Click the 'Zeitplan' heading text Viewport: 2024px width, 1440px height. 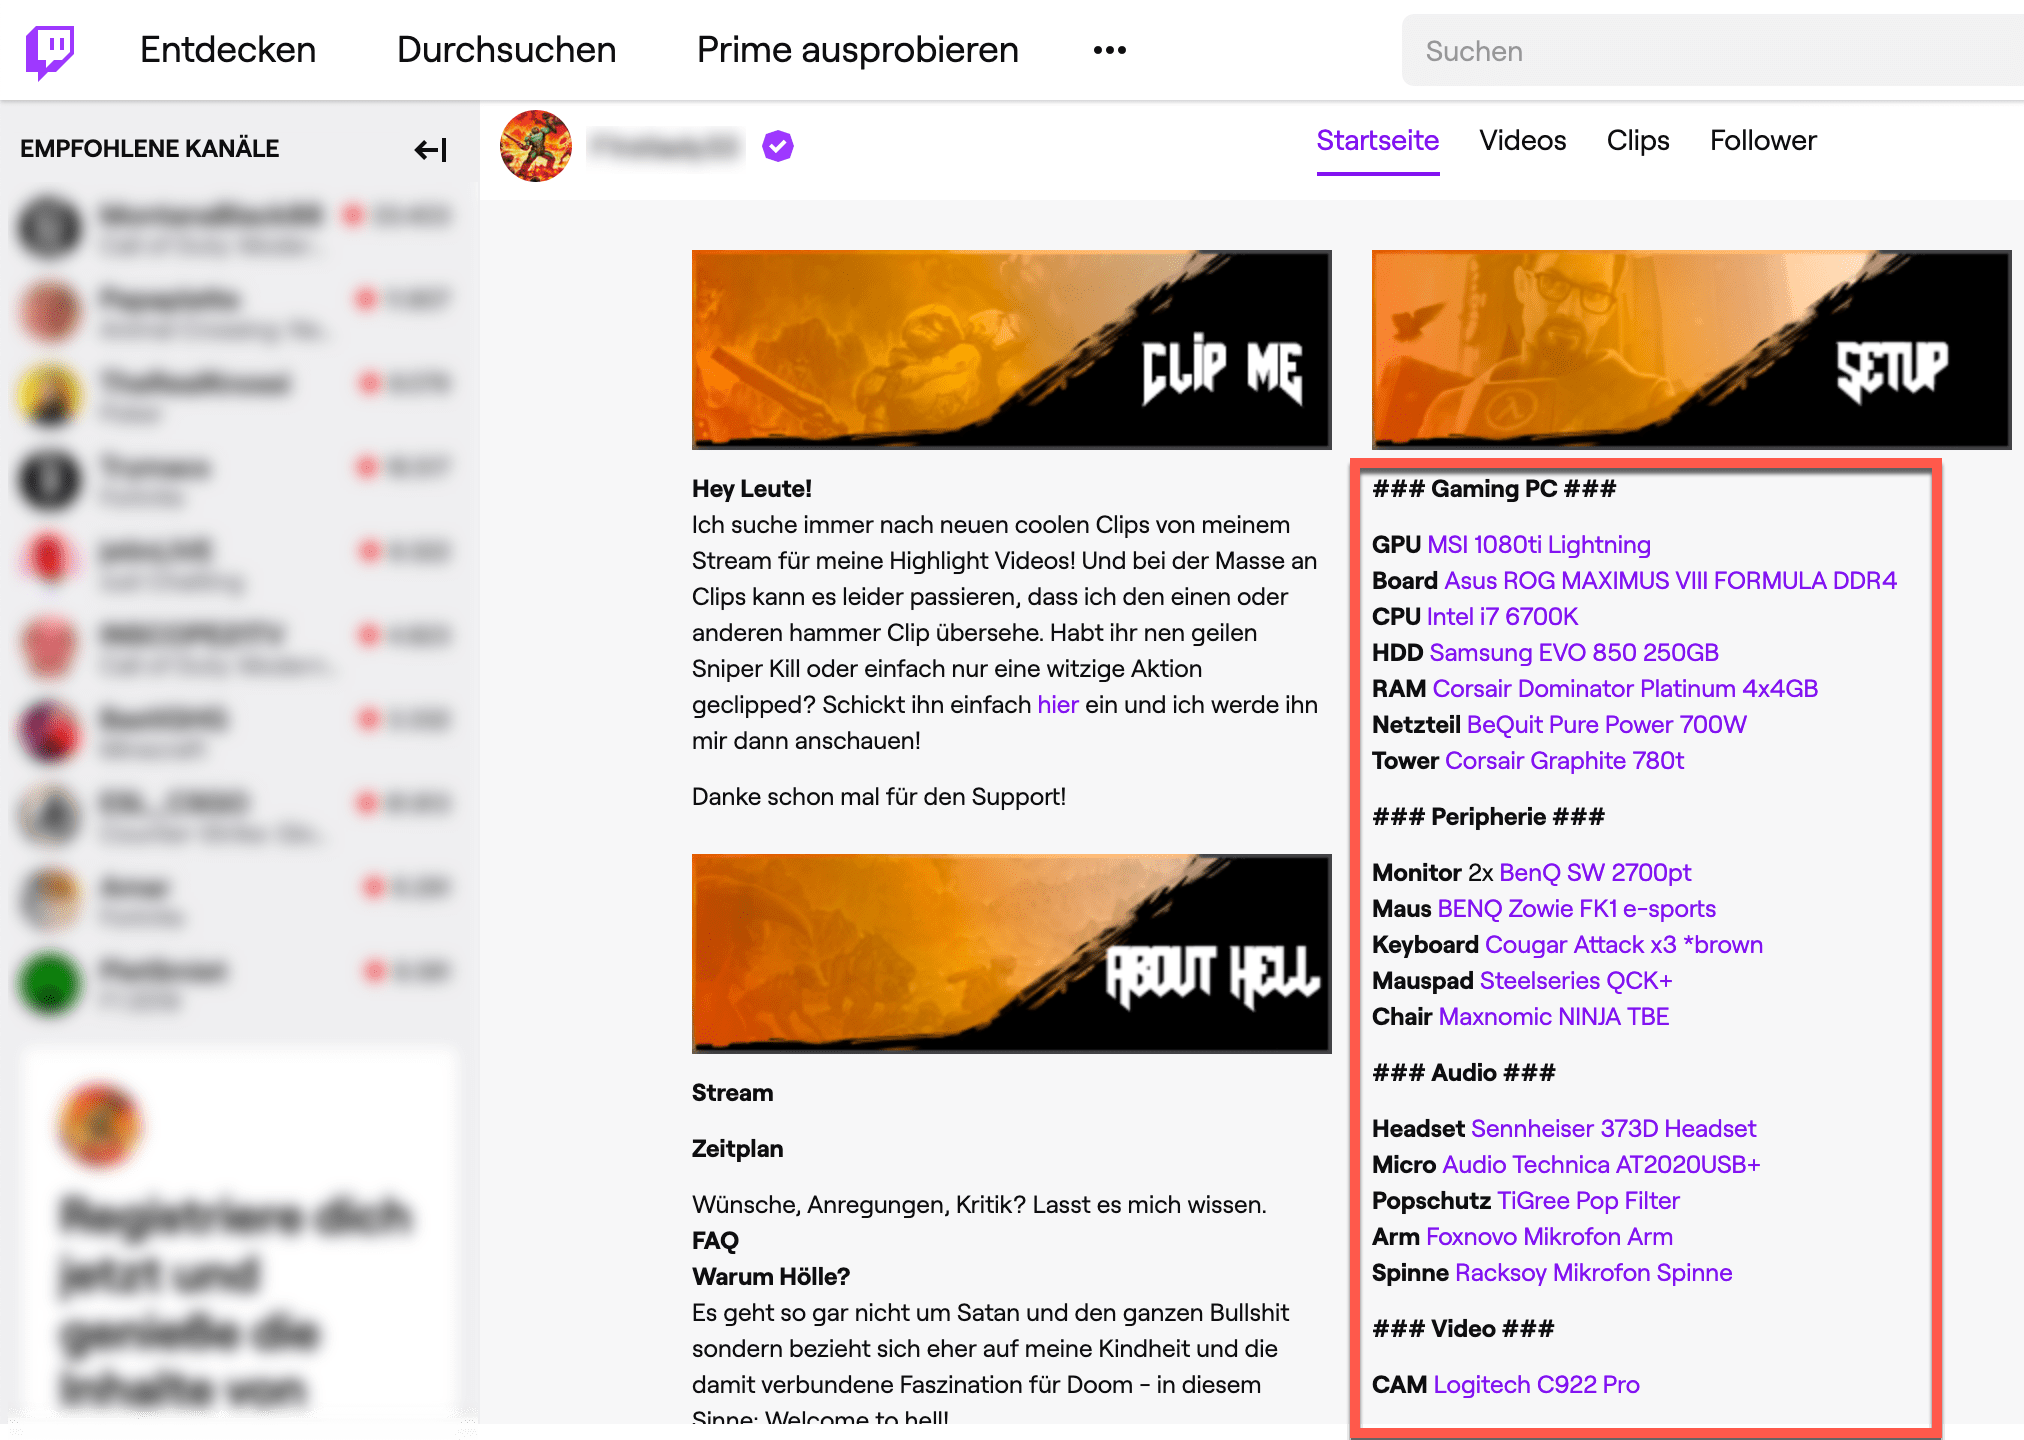[x=737, y=1149]
